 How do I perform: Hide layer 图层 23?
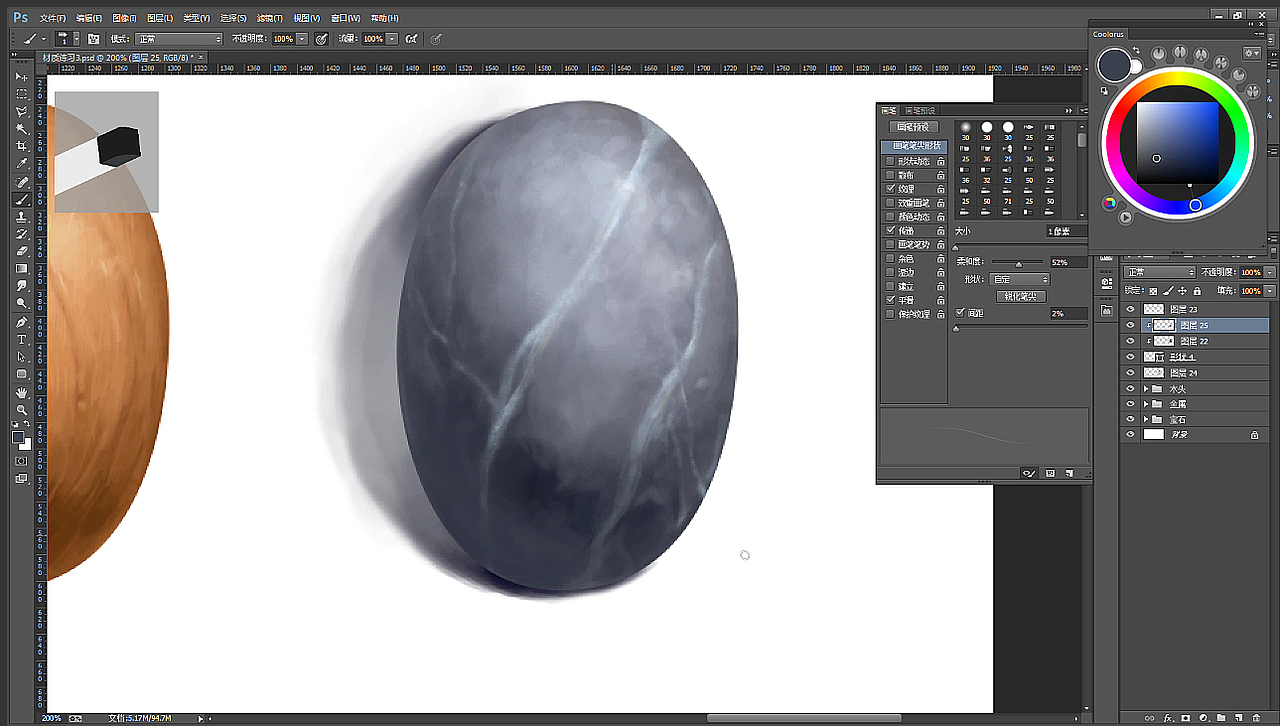[x=1130, y=309]
